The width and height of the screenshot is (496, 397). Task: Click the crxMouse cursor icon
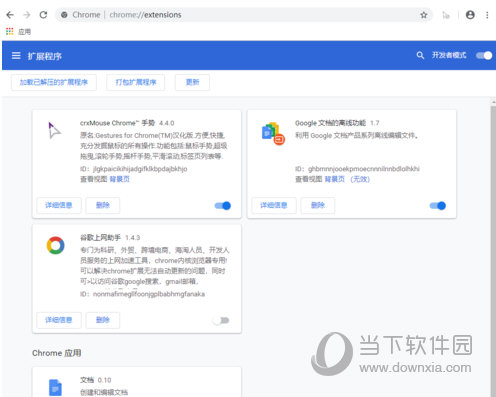pos(54,130)
